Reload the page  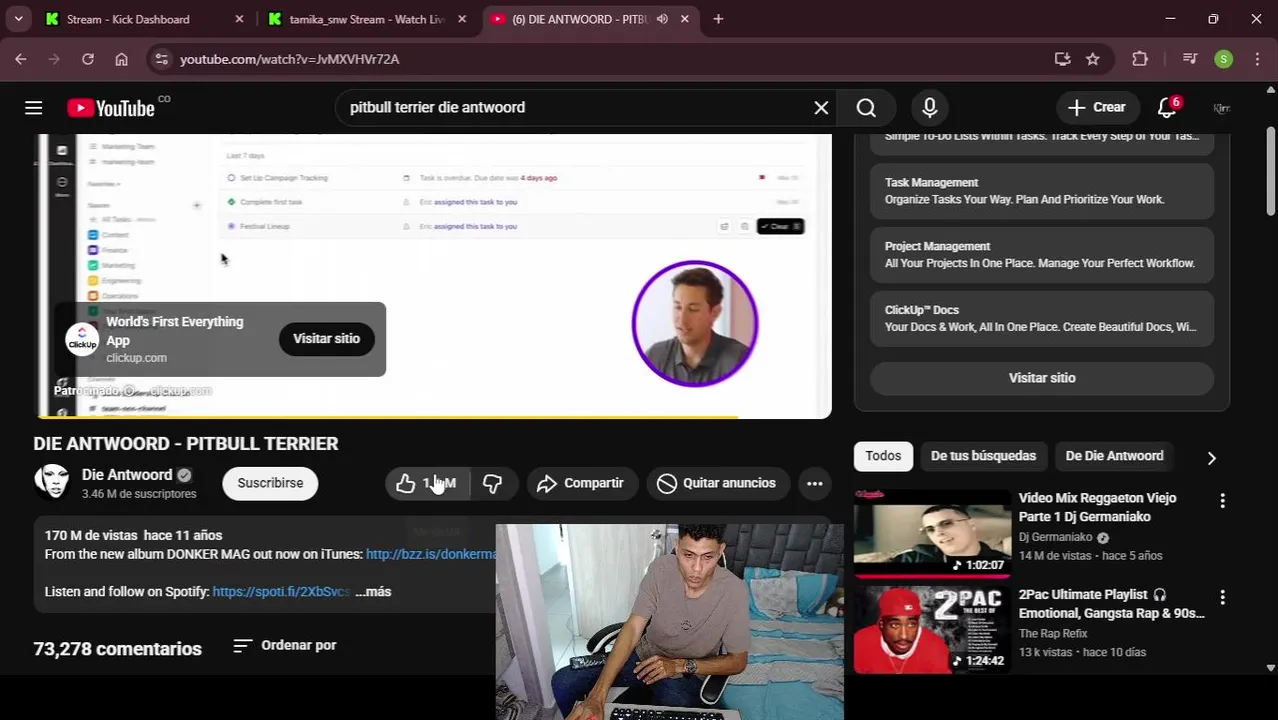[88, 59]
